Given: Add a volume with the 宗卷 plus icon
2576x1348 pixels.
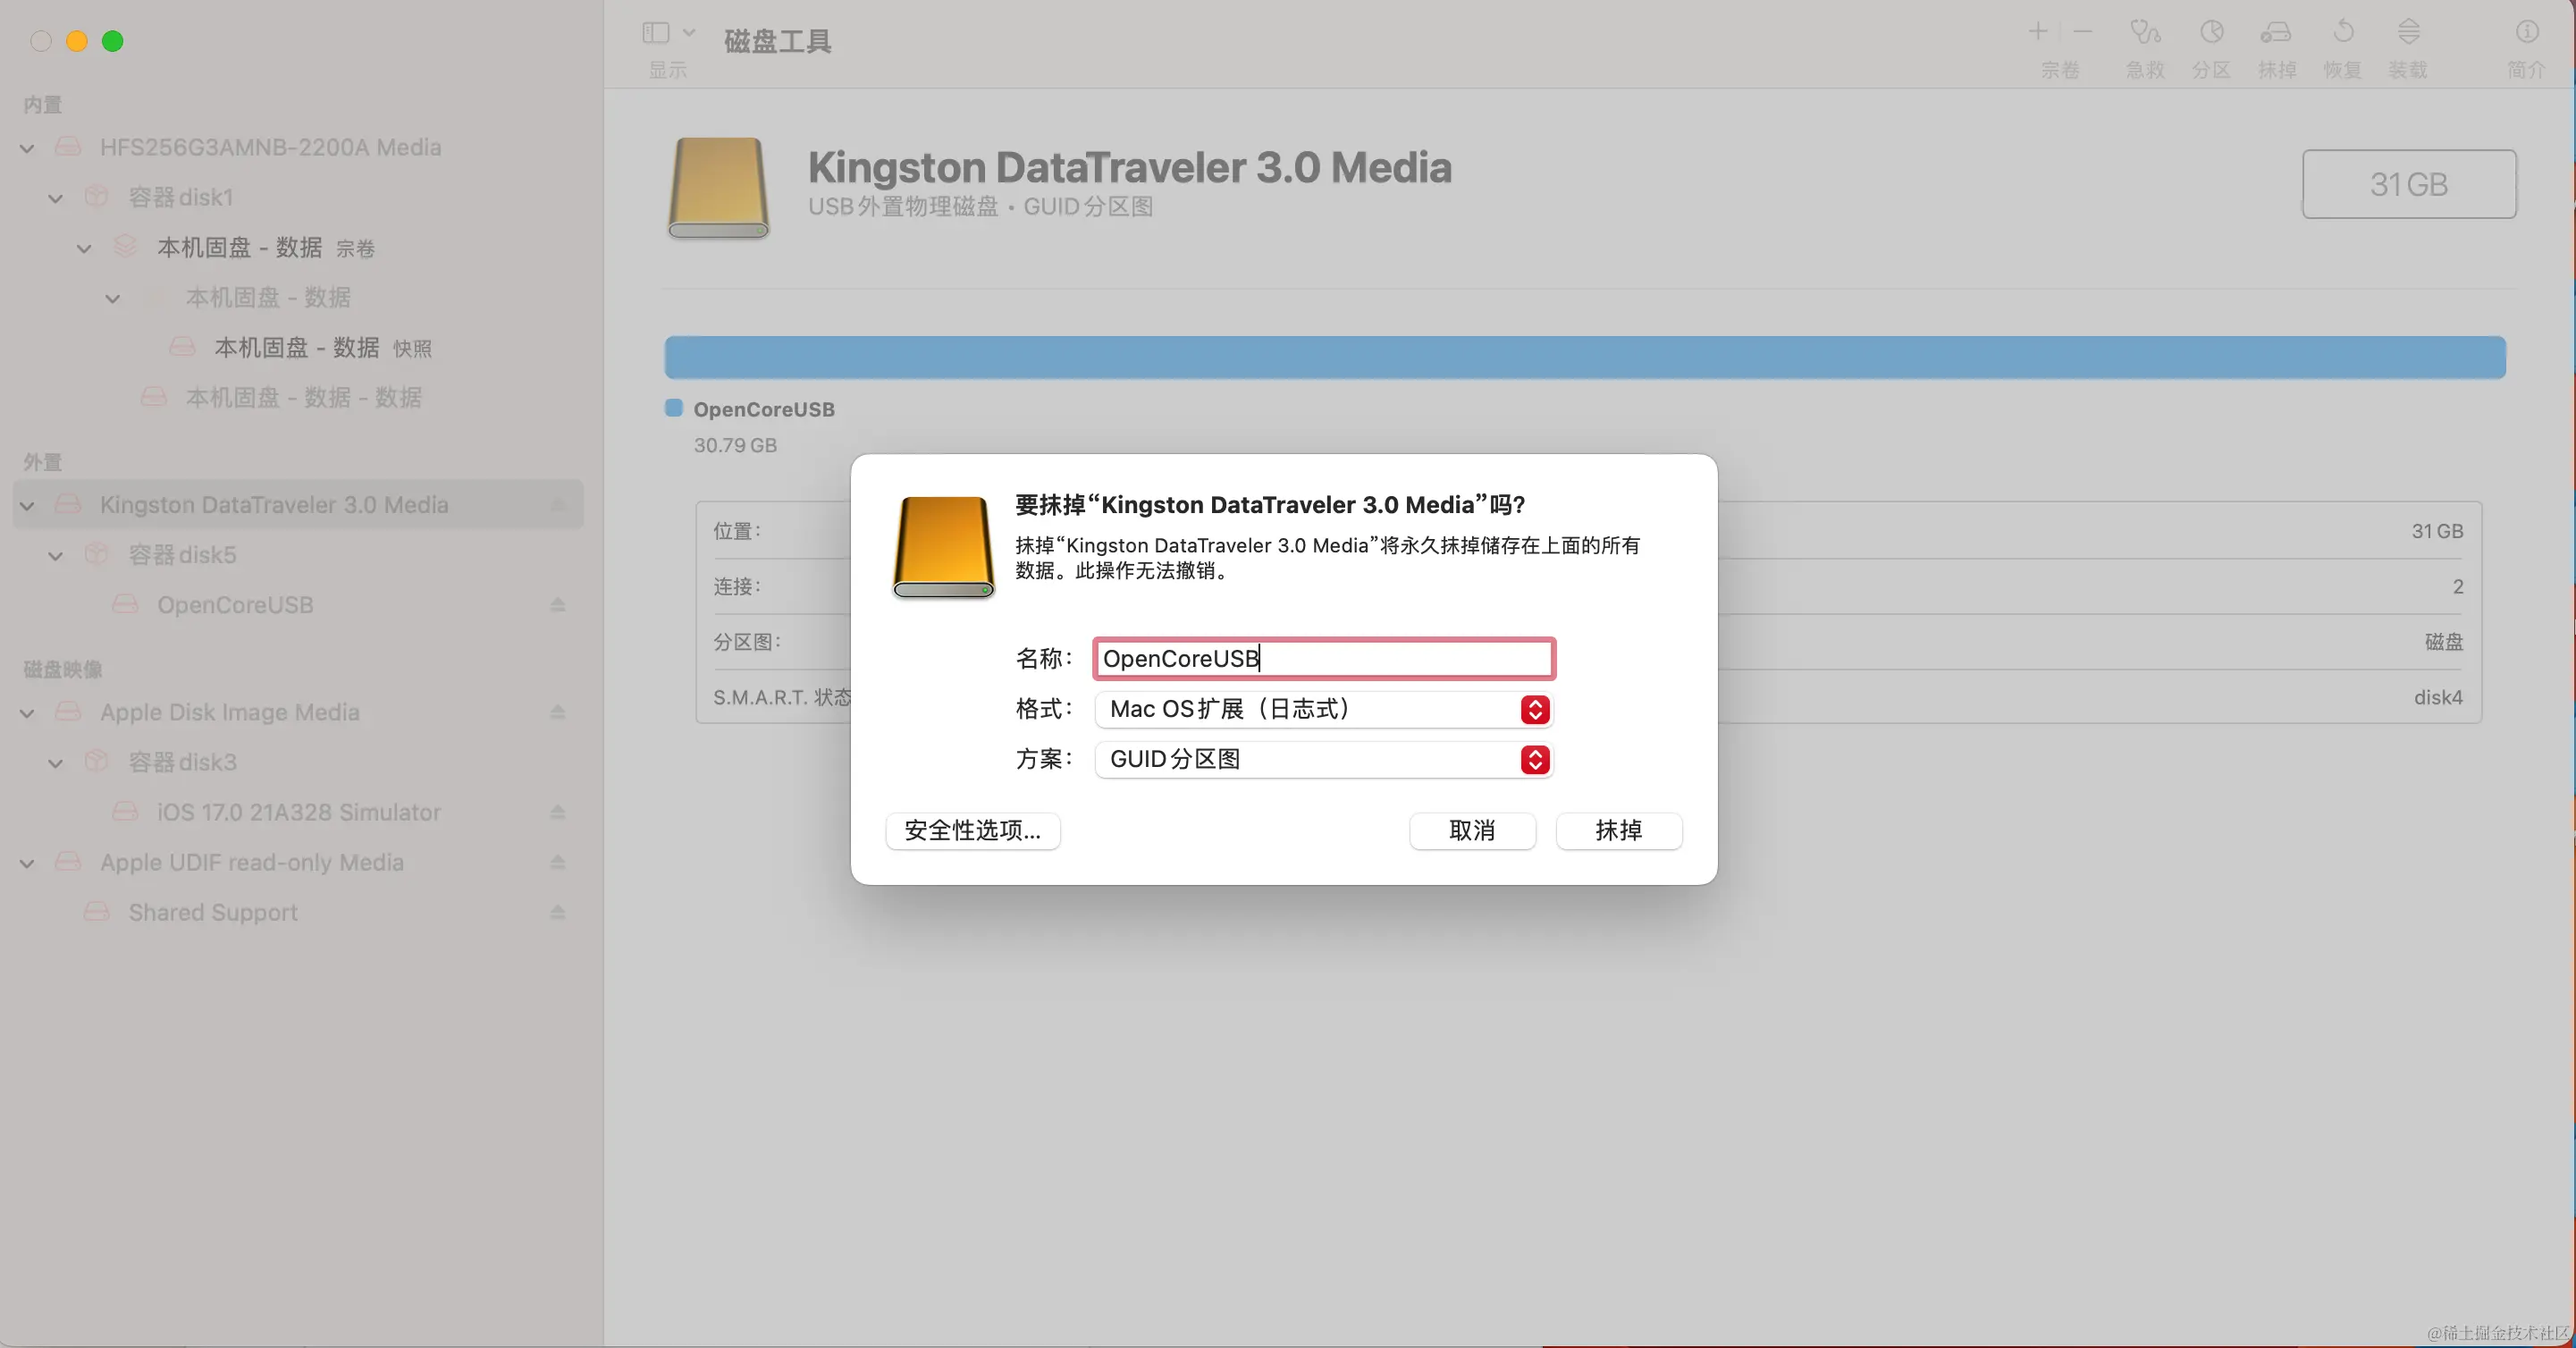Looking at the screenshot, I should pyautogui.click(x=2038, y=32).
